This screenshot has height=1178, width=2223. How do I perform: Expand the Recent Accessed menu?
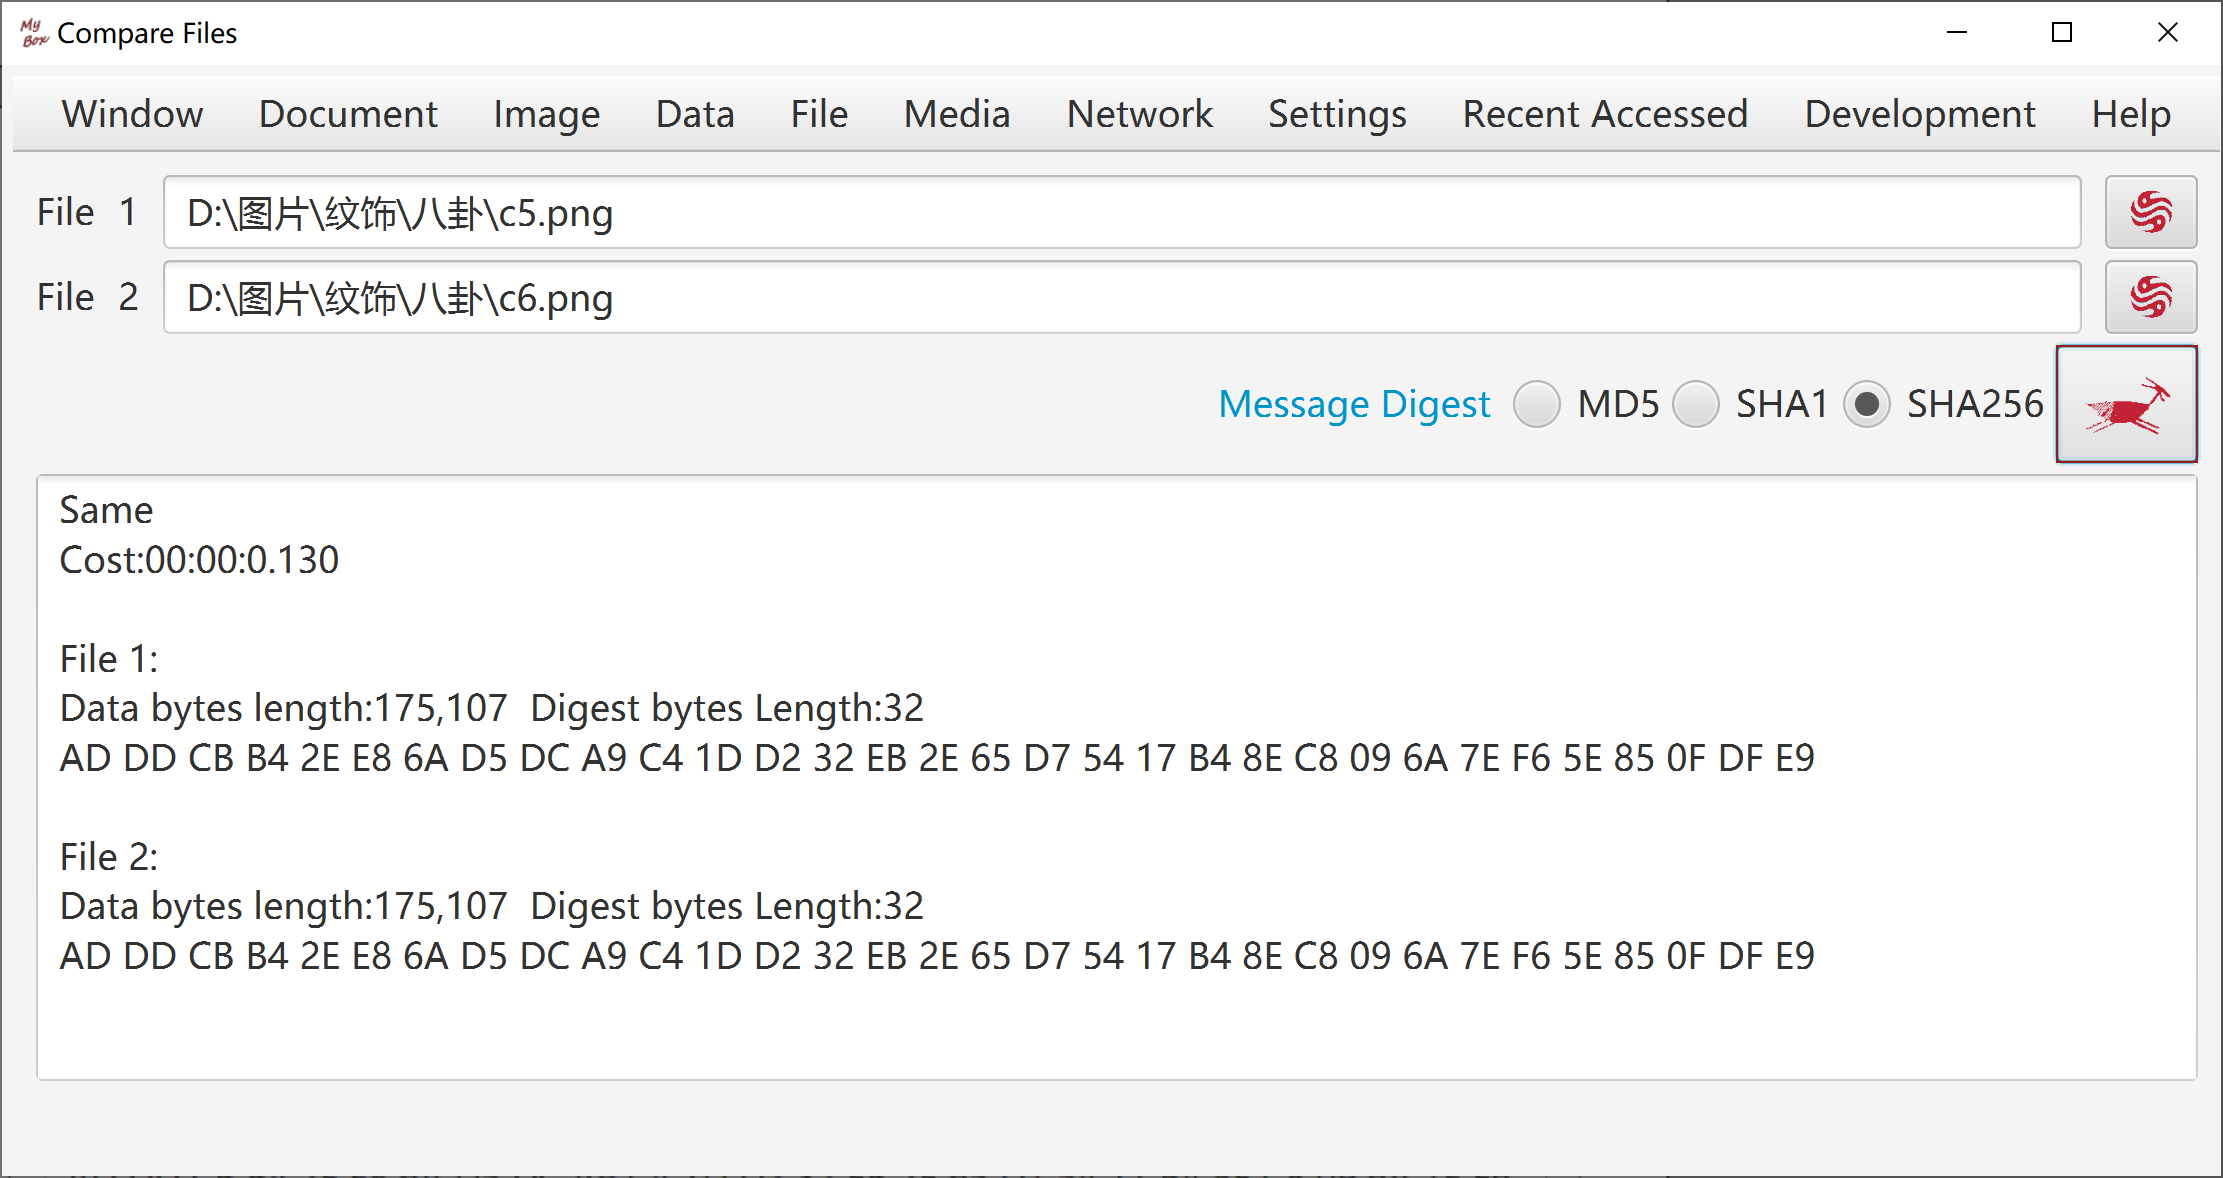click(1605, 114)
